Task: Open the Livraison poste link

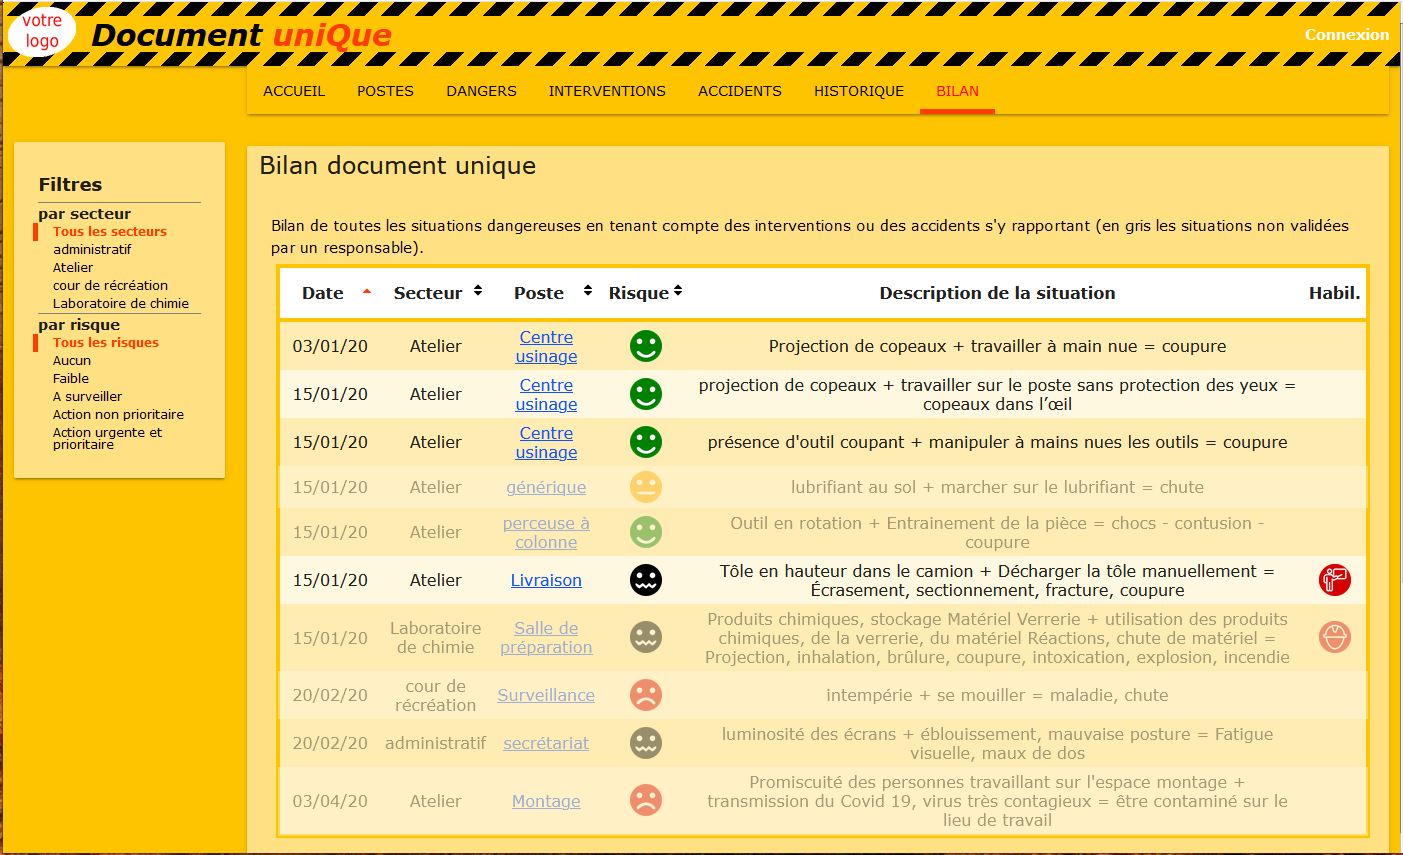Action: (546, 580)
